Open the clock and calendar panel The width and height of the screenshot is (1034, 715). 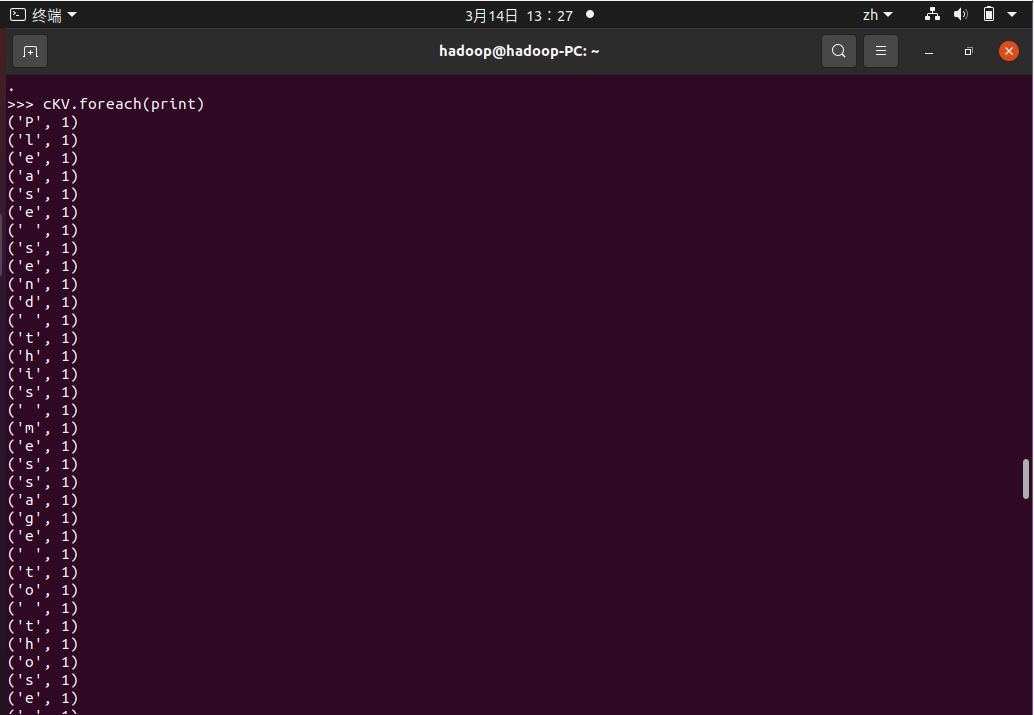tap(519, 15)
